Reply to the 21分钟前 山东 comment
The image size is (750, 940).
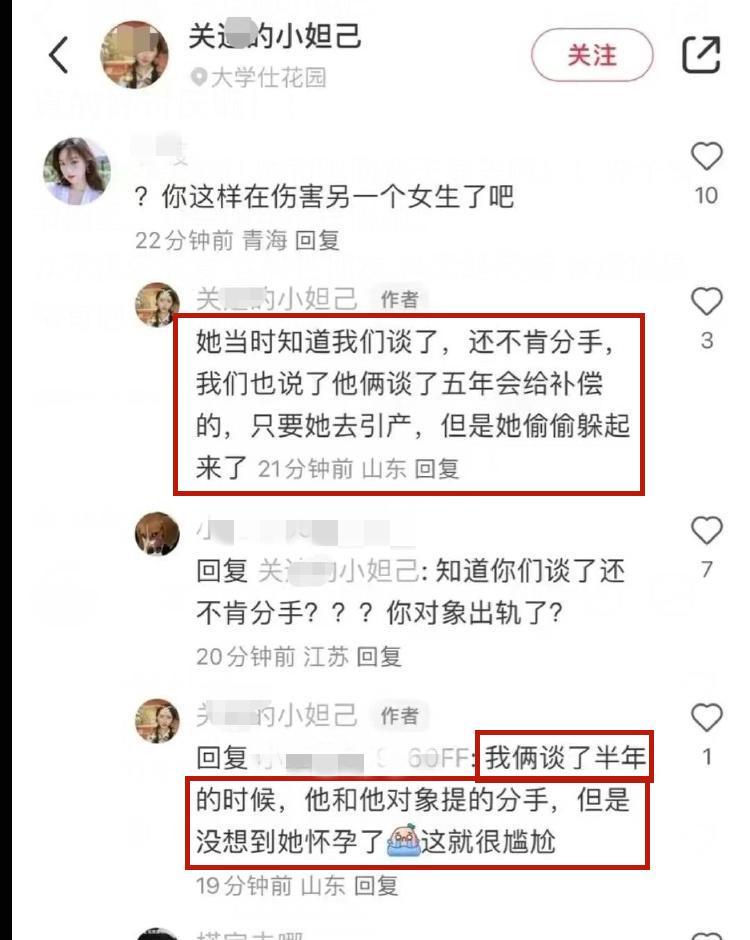(437, 469)
